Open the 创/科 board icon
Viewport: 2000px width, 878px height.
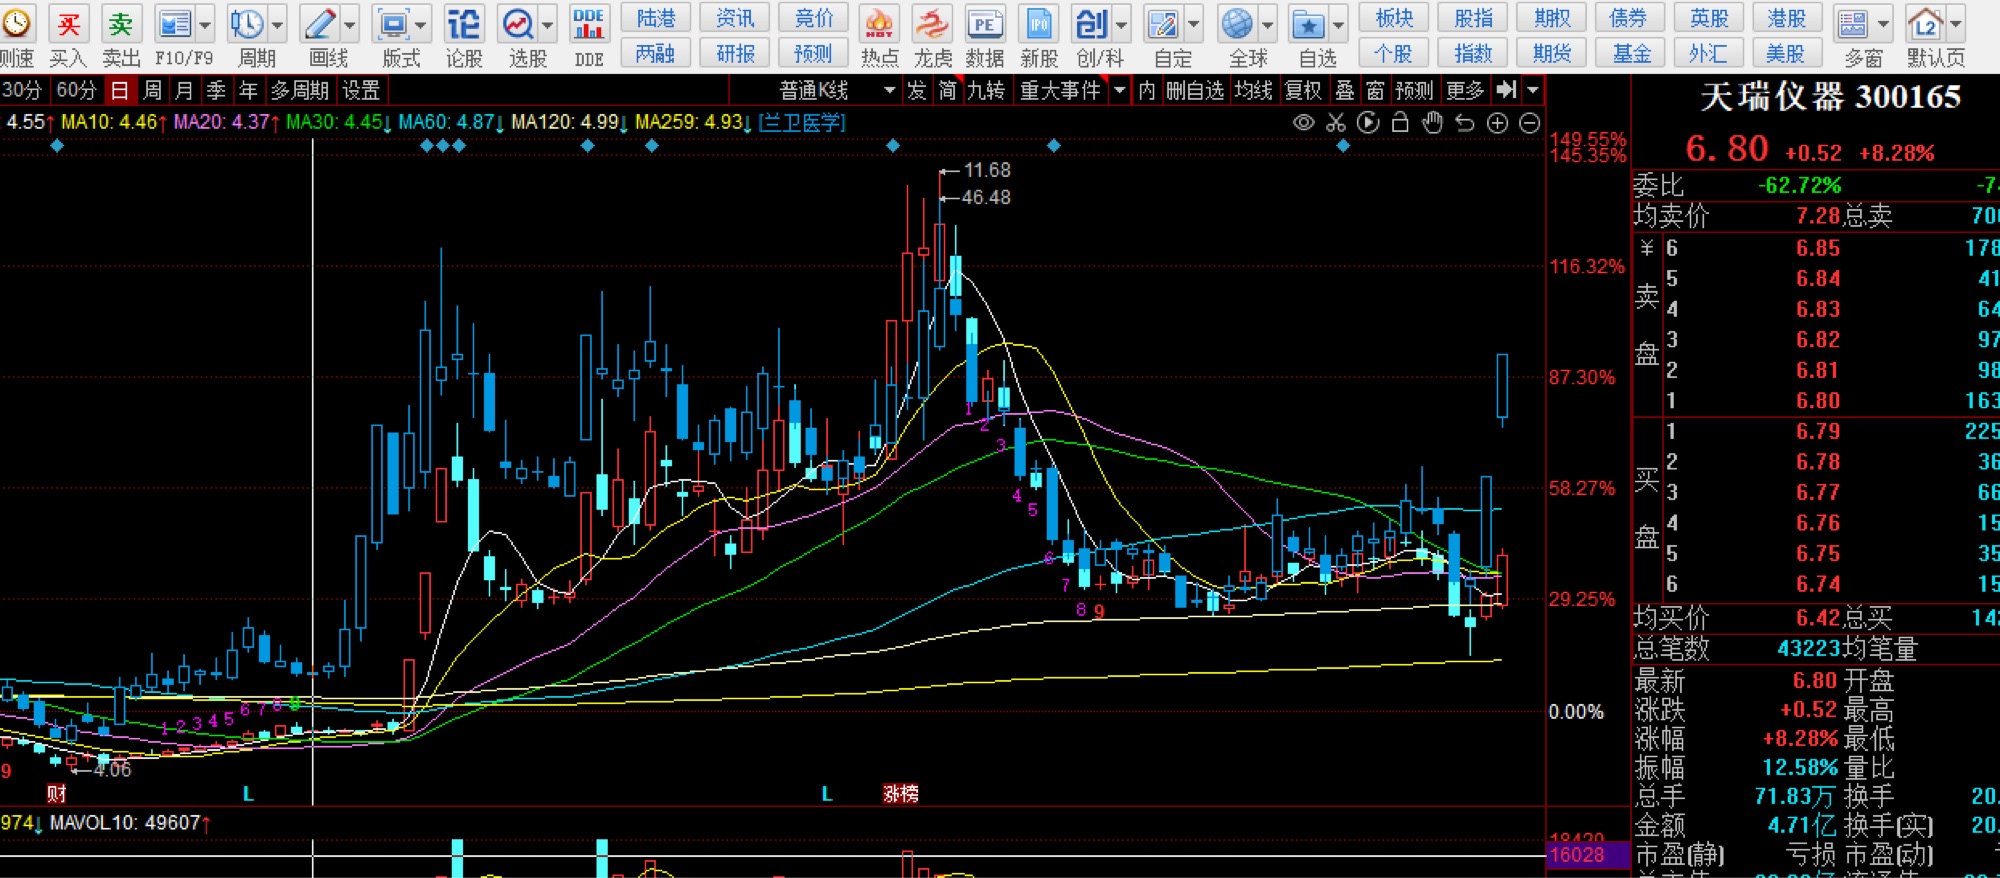(1091, 24)
